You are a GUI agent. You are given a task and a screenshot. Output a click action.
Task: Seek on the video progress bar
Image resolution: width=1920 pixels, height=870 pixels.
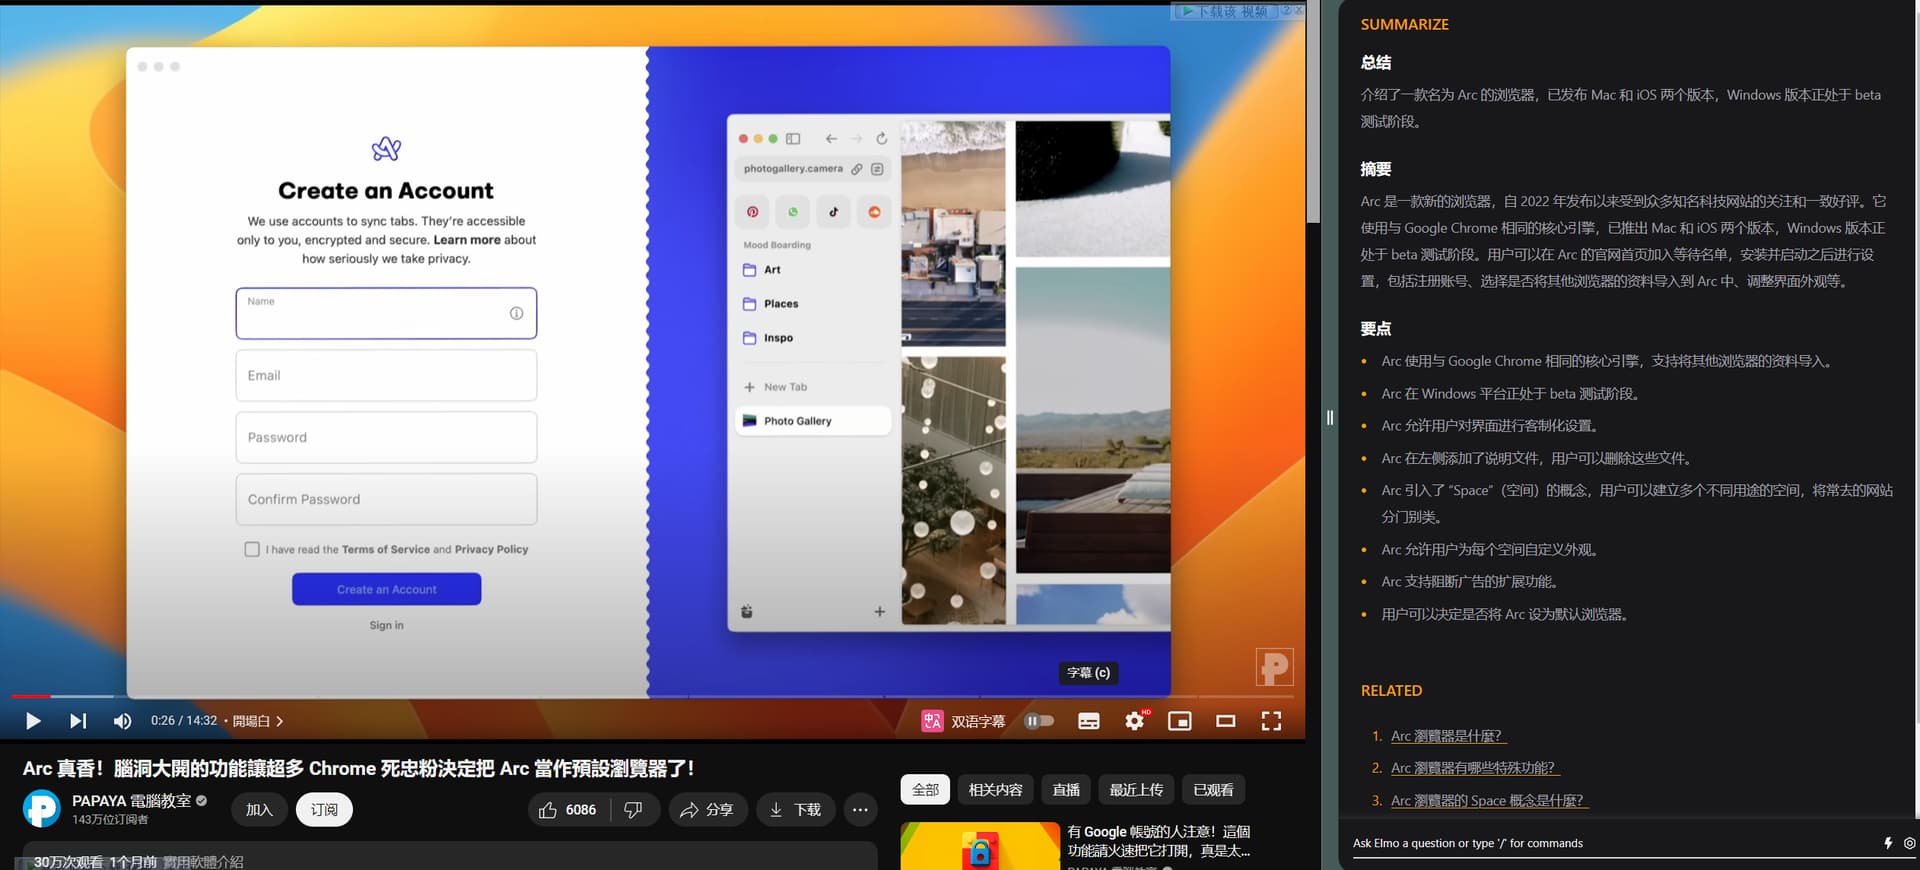pyautogui.click(x=652, y=696)
